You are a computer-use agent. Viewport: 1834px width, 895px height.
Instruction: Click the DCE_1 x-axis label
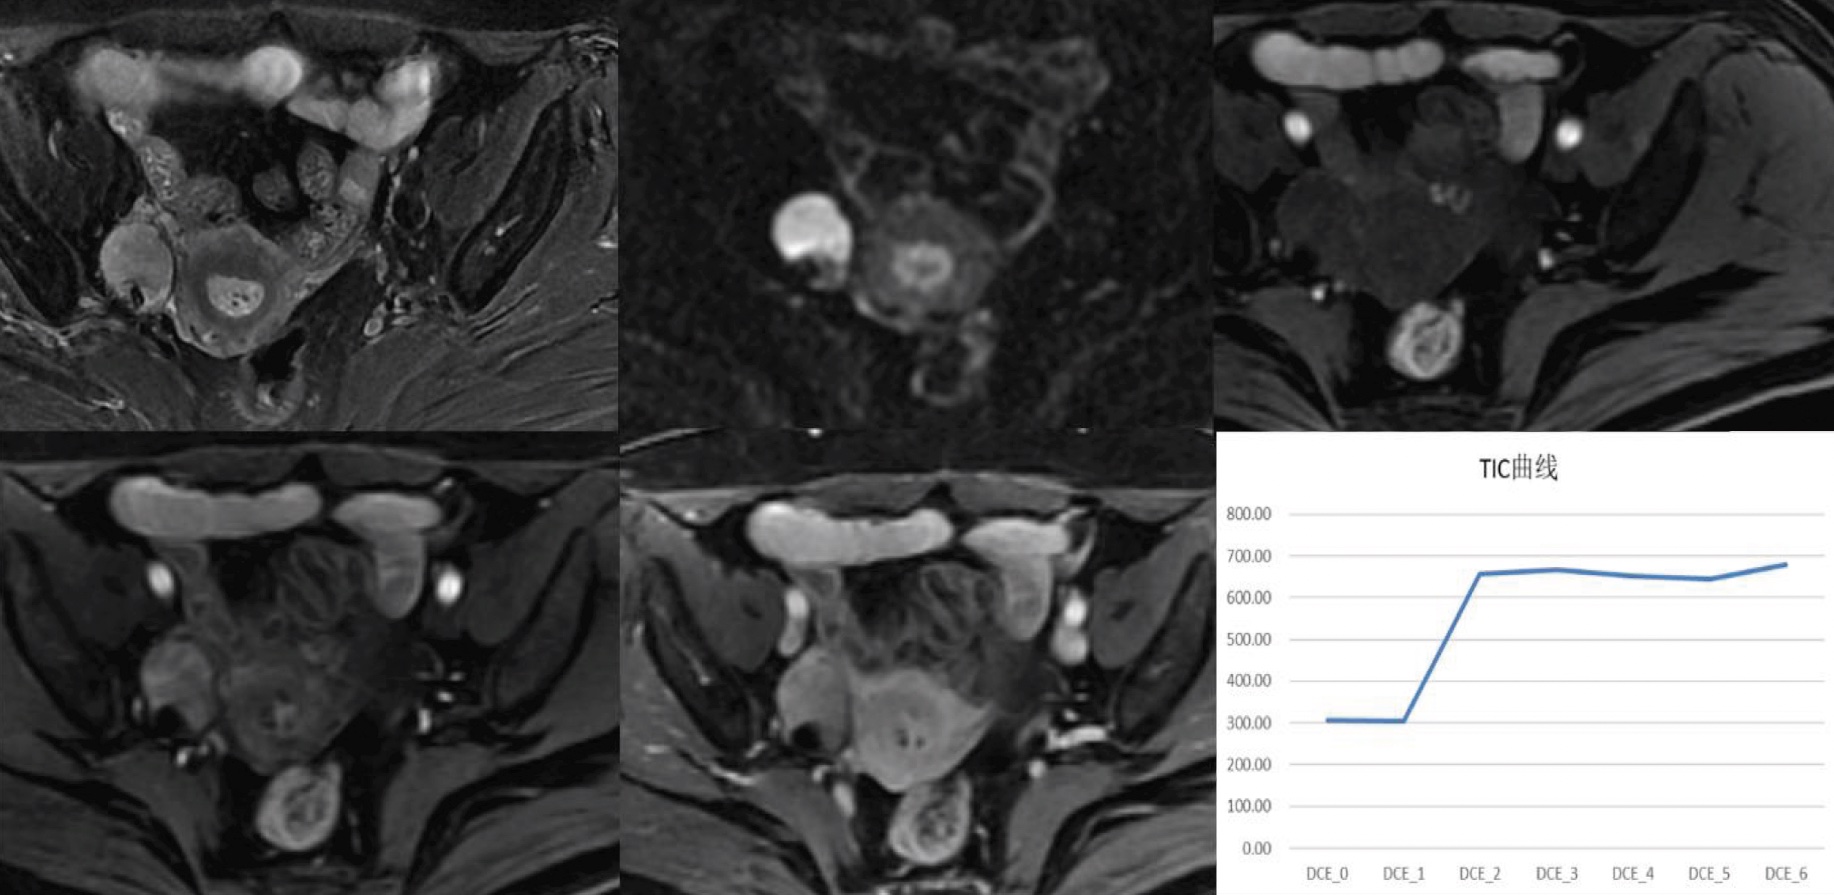(x=1403, y=874)
